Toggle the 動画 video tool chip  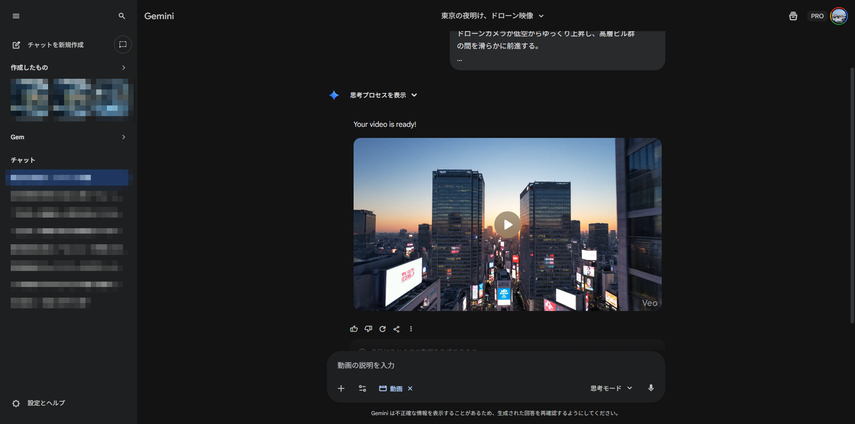point(390,389)
